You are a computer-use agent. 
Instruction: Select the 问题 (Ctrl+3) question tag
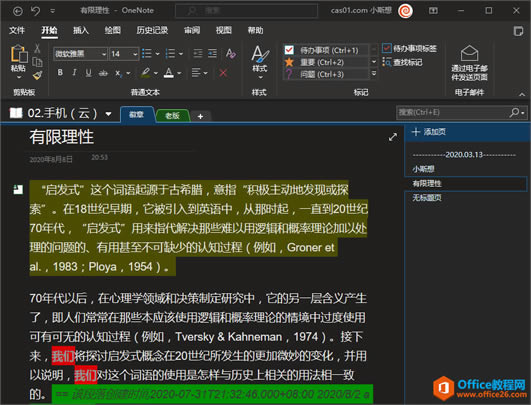(326, 74)
